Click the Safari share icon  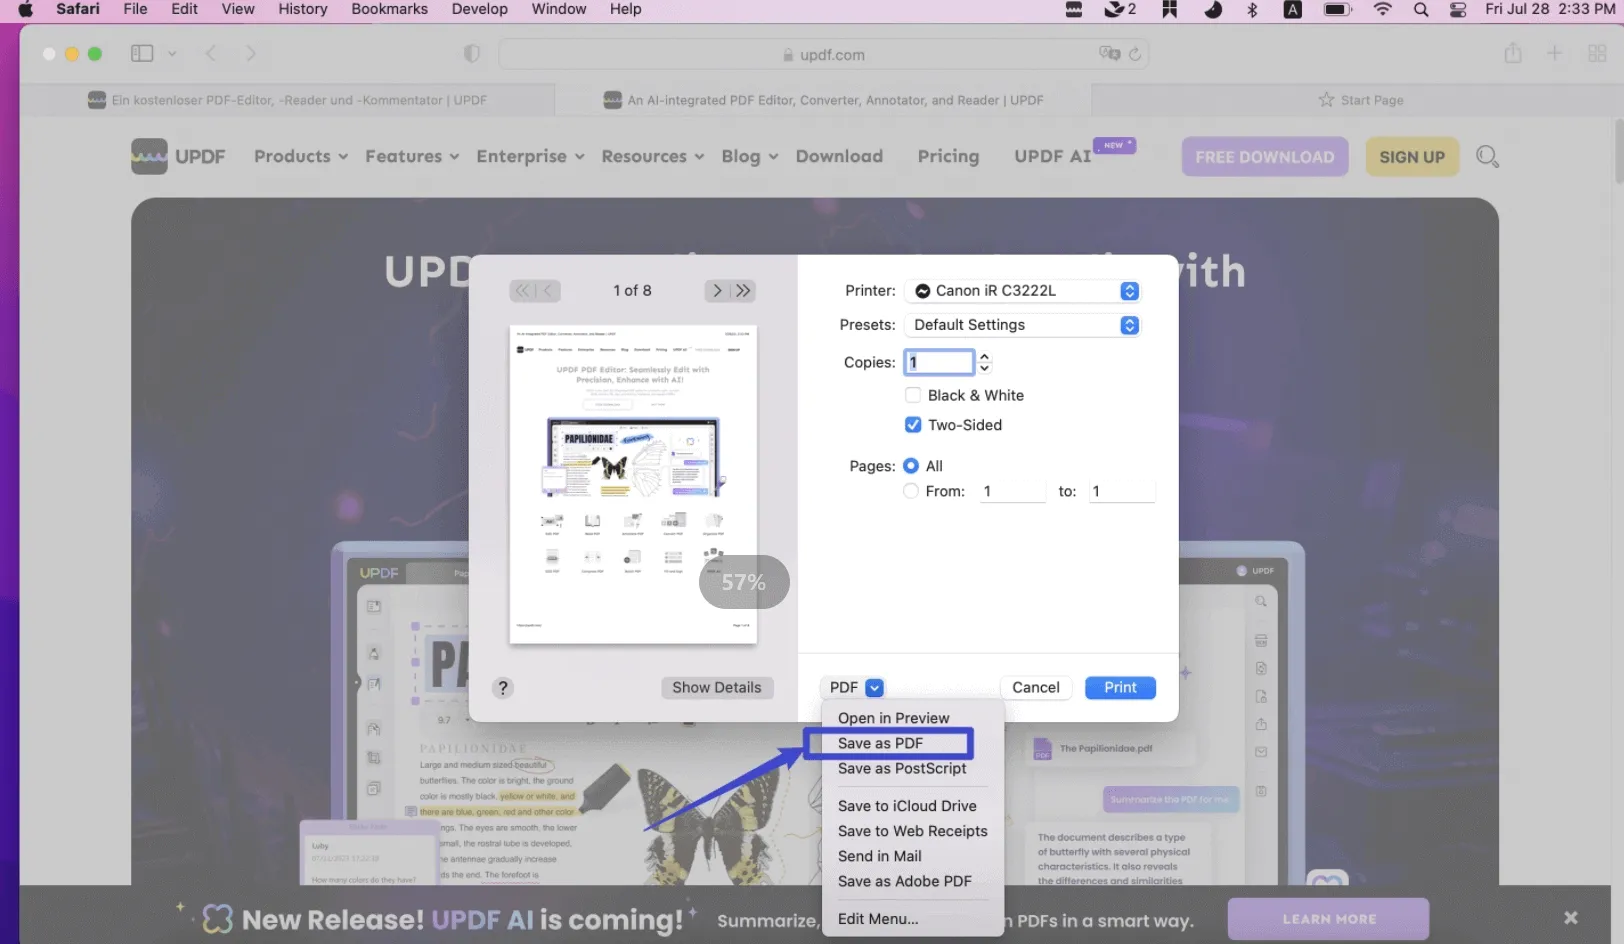point(1513,53)
